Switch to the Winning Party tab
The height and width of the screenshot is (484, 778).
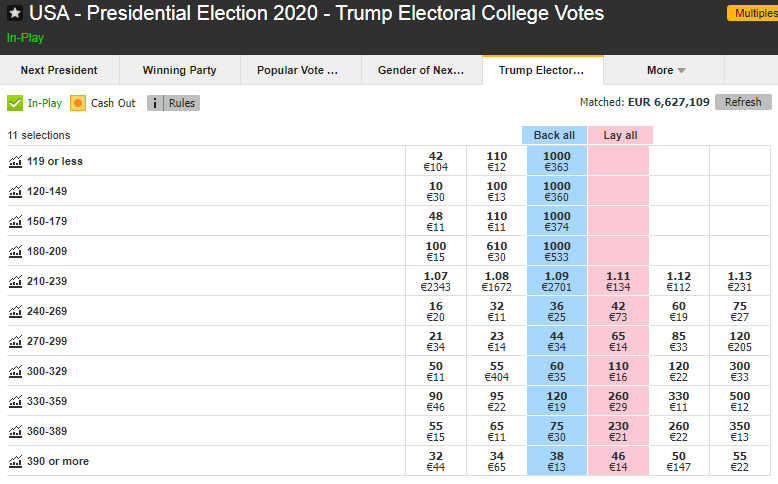click(x=179, y=70)
